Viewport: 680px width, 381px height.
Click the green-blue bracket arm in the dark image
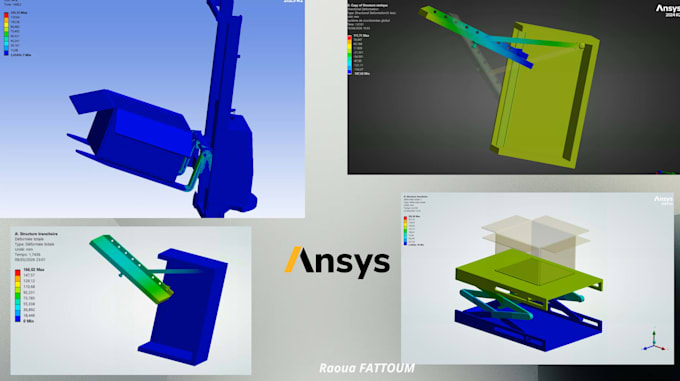(x=476, y=37)
